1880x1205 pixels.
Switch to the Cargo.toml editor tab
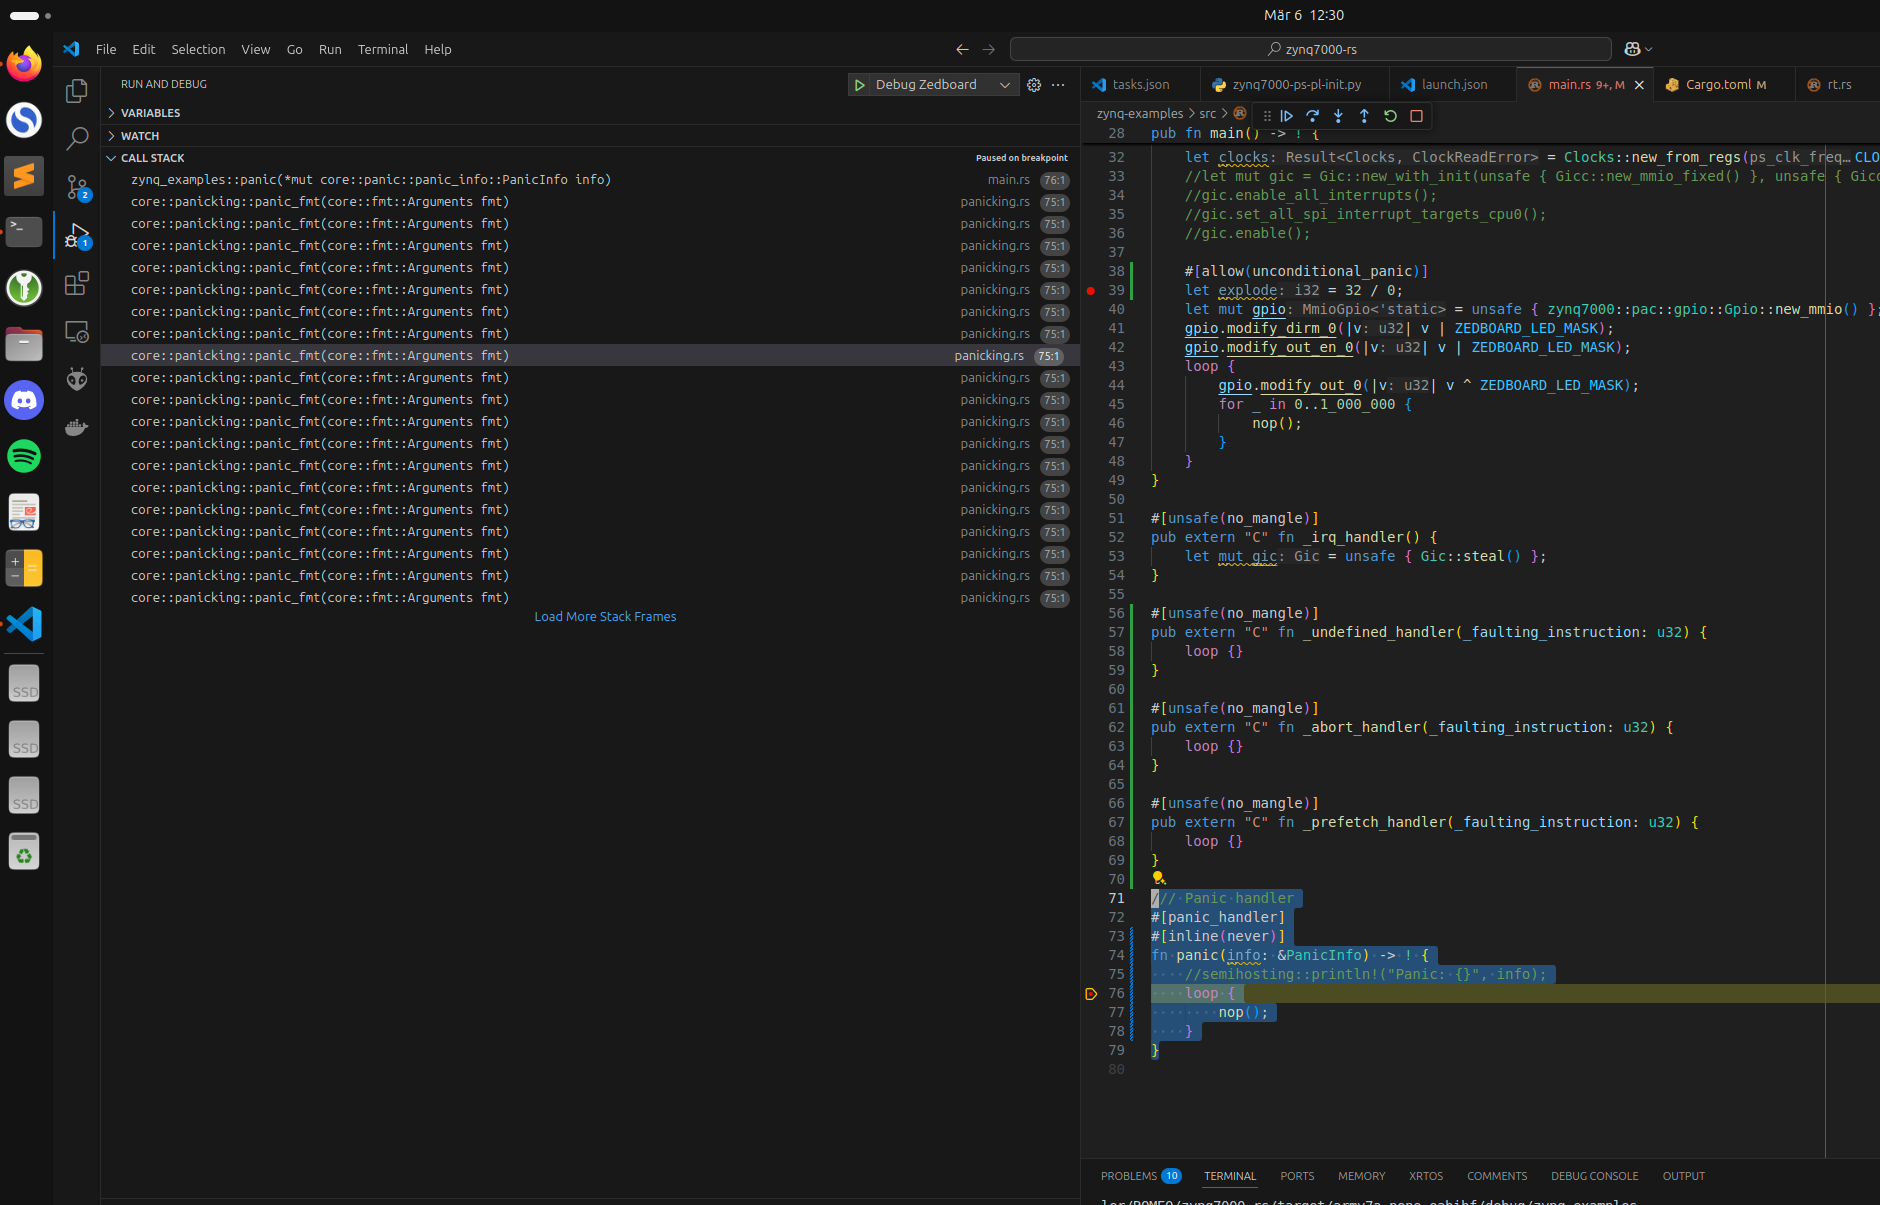click(x=1717, y=85)
